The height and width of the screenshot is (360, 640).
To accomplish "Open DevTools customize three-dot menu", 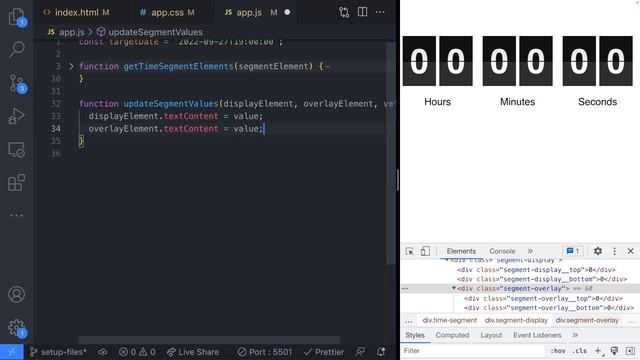I will [x=615, y=251].
